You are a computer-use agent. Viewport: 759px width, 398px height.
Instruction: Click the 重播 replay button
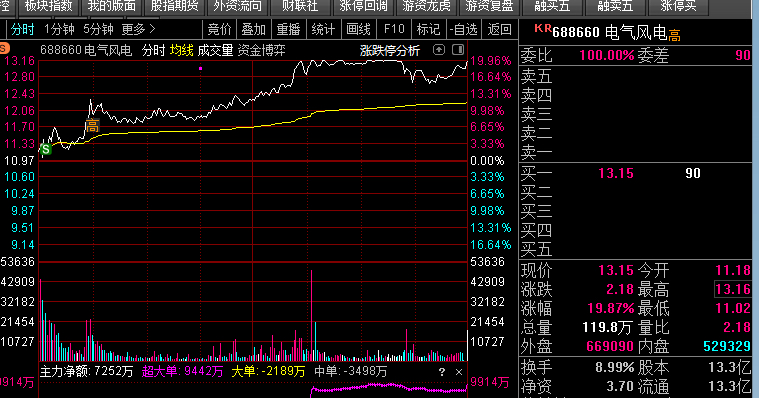click(x=288, y=30)
